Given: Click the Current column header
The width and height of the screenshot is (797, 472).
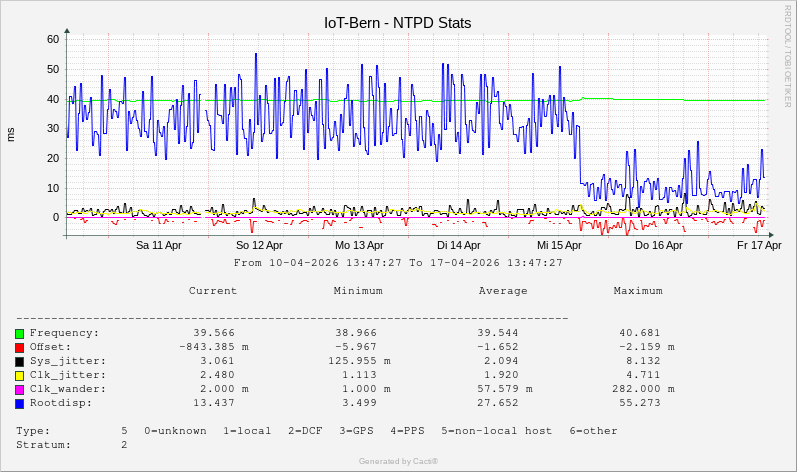Looking at the screenshot, I should pyautogui.click(x=213, y=291).
